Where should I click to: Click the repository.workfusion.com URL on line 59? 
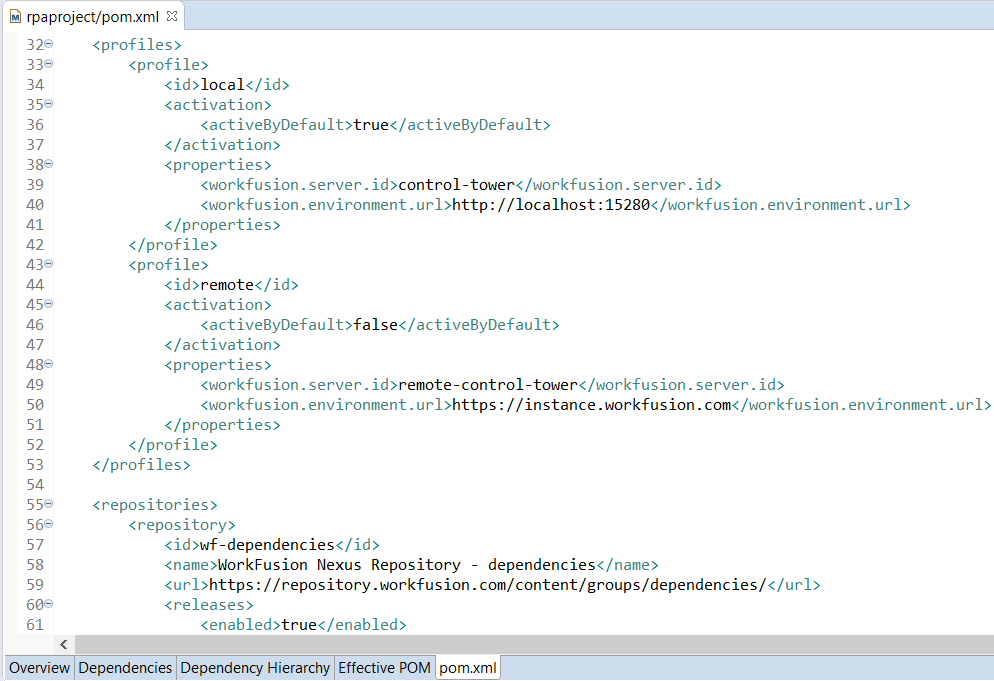pos(487,585)
